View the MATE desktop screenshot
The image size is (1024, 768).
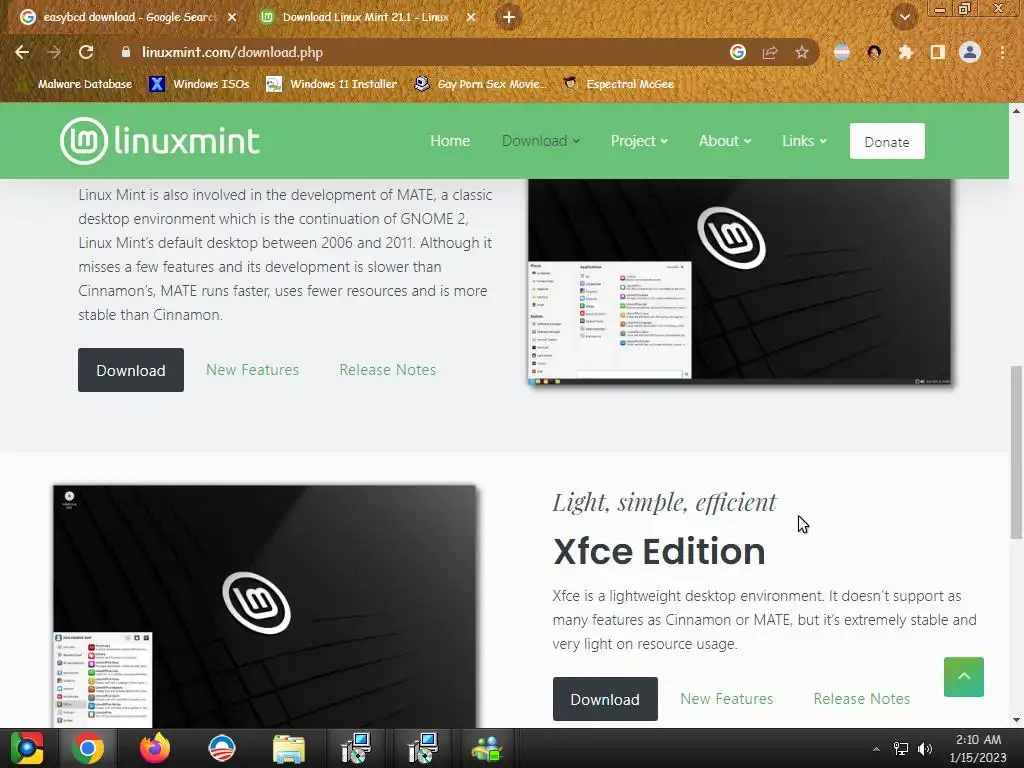point(739,281)
